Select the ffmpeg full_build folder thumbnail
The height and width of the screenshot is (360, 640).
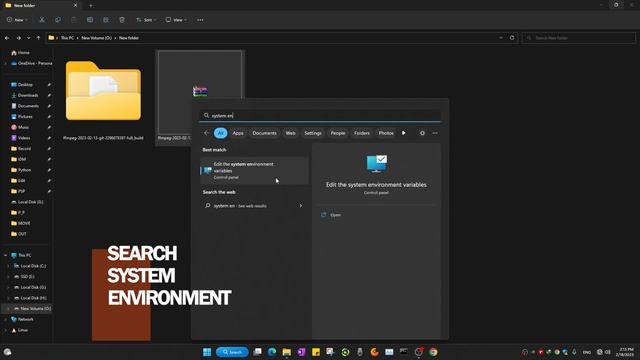(x=103, y=91)
